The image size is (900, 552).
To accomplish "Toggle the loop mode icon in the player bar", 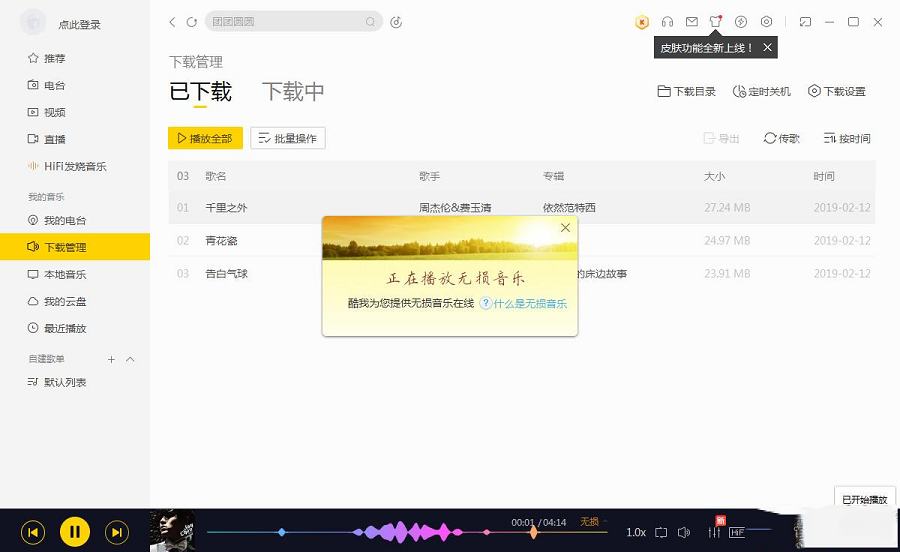I will point(661,532).
